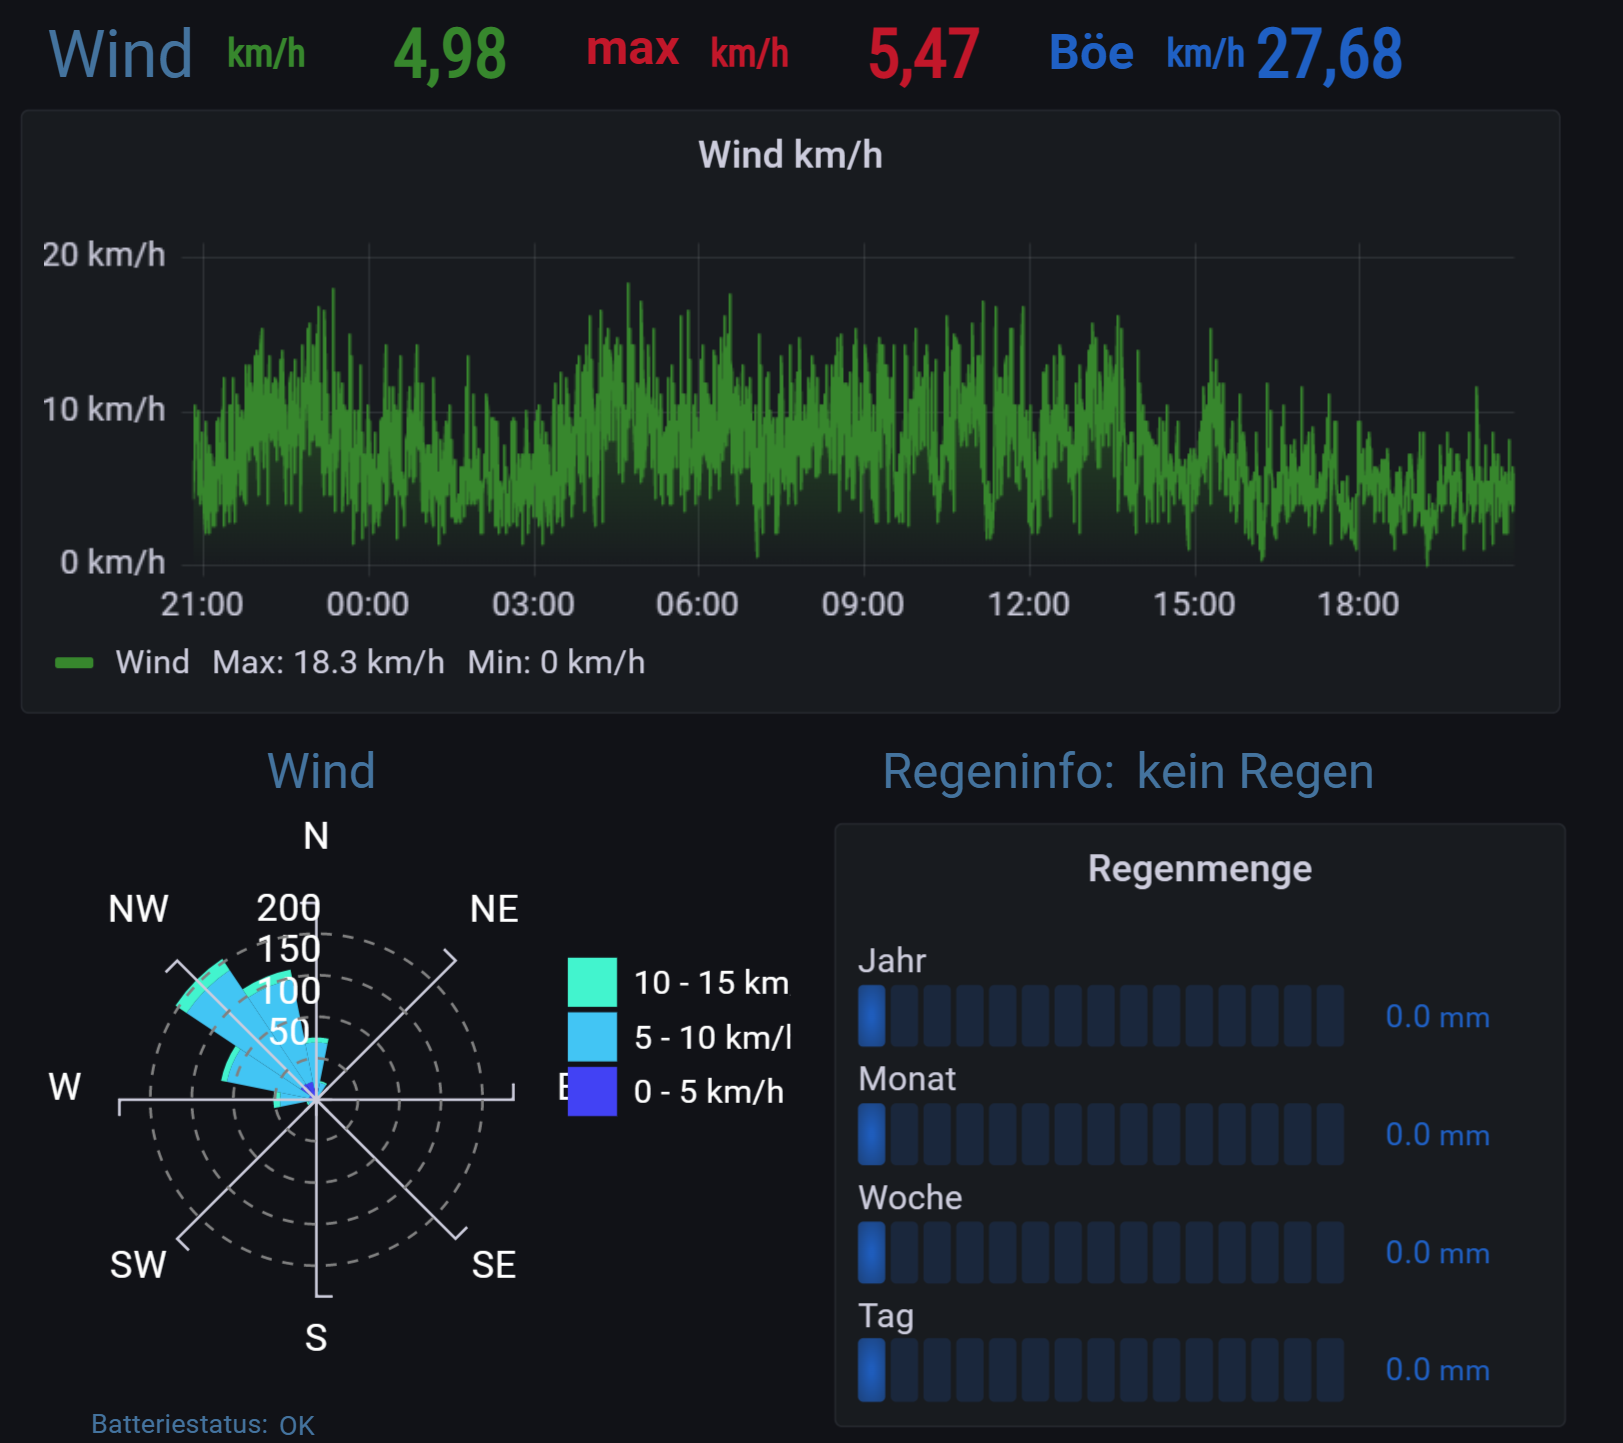Click the blue Böe label in header
This screenshot has width=1623, height=1443.
point(1091,52)
